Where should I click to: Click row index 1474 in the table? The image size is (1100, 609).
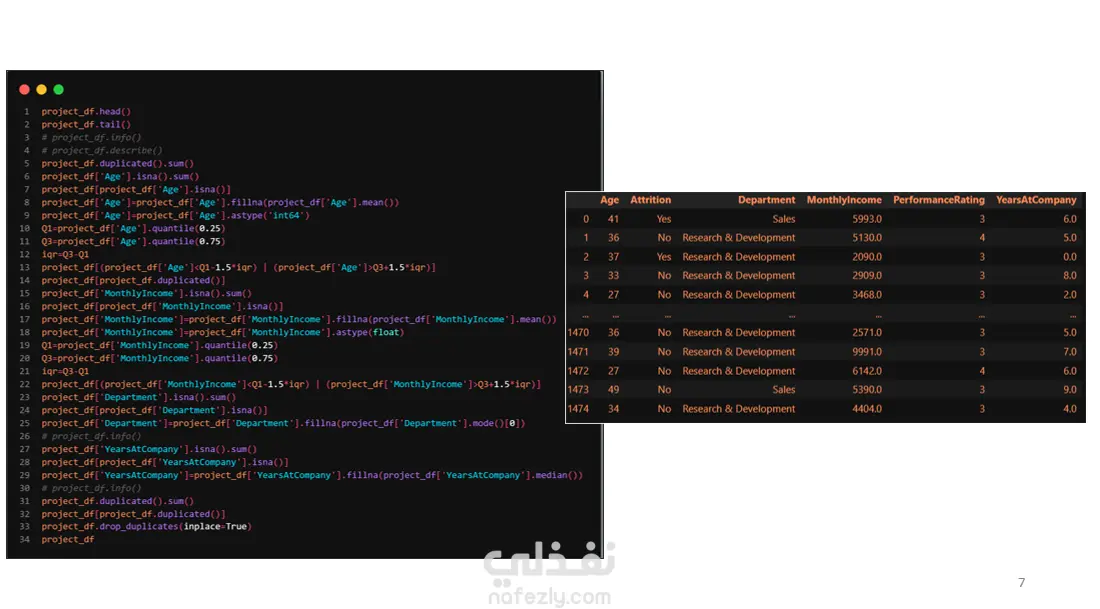pos(578,408)
